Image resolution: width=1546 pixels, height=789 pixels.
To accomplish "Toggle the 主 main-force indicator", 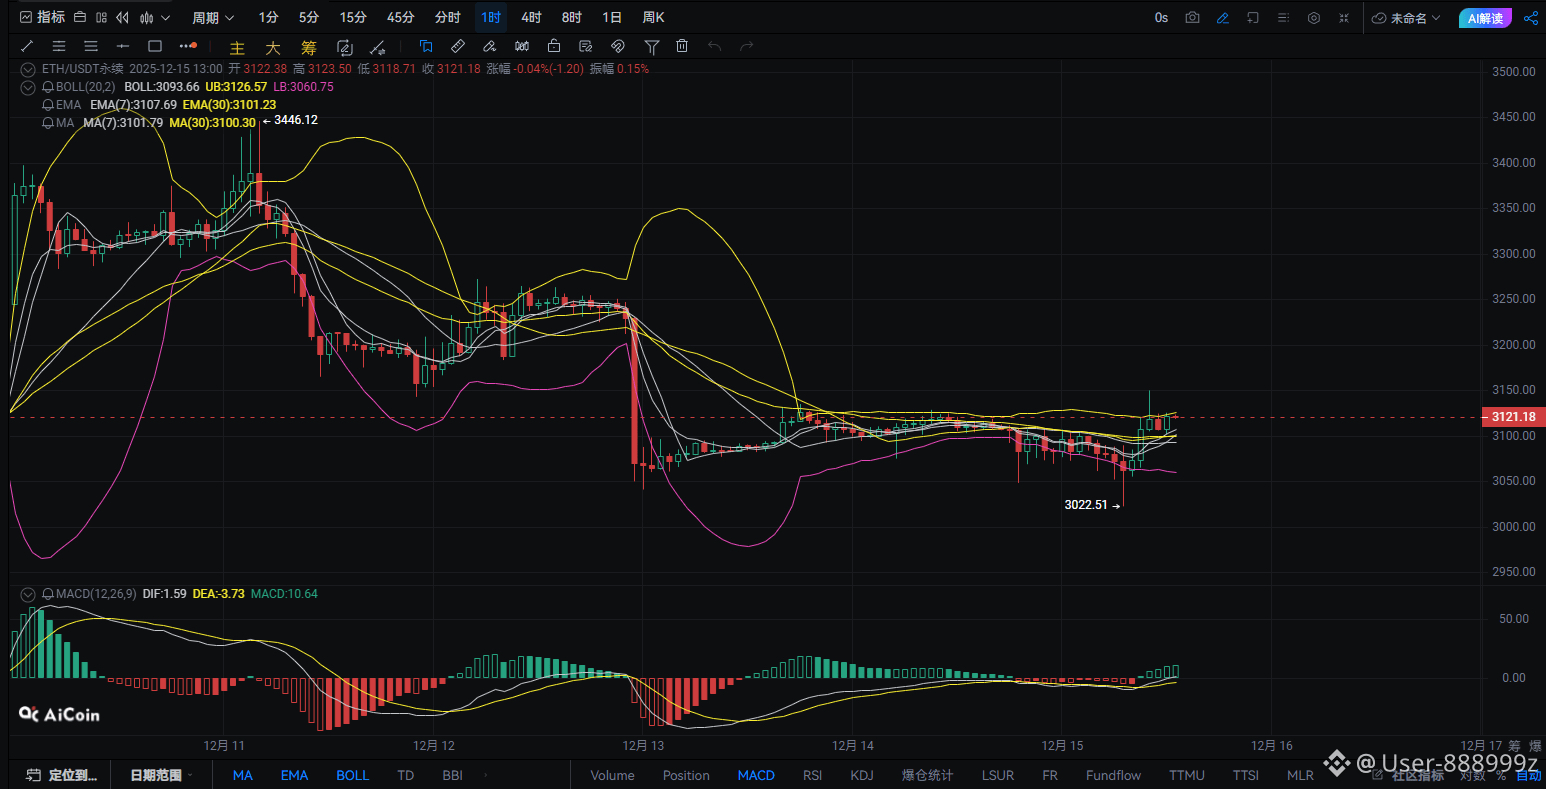I will [x=237, y=47].
